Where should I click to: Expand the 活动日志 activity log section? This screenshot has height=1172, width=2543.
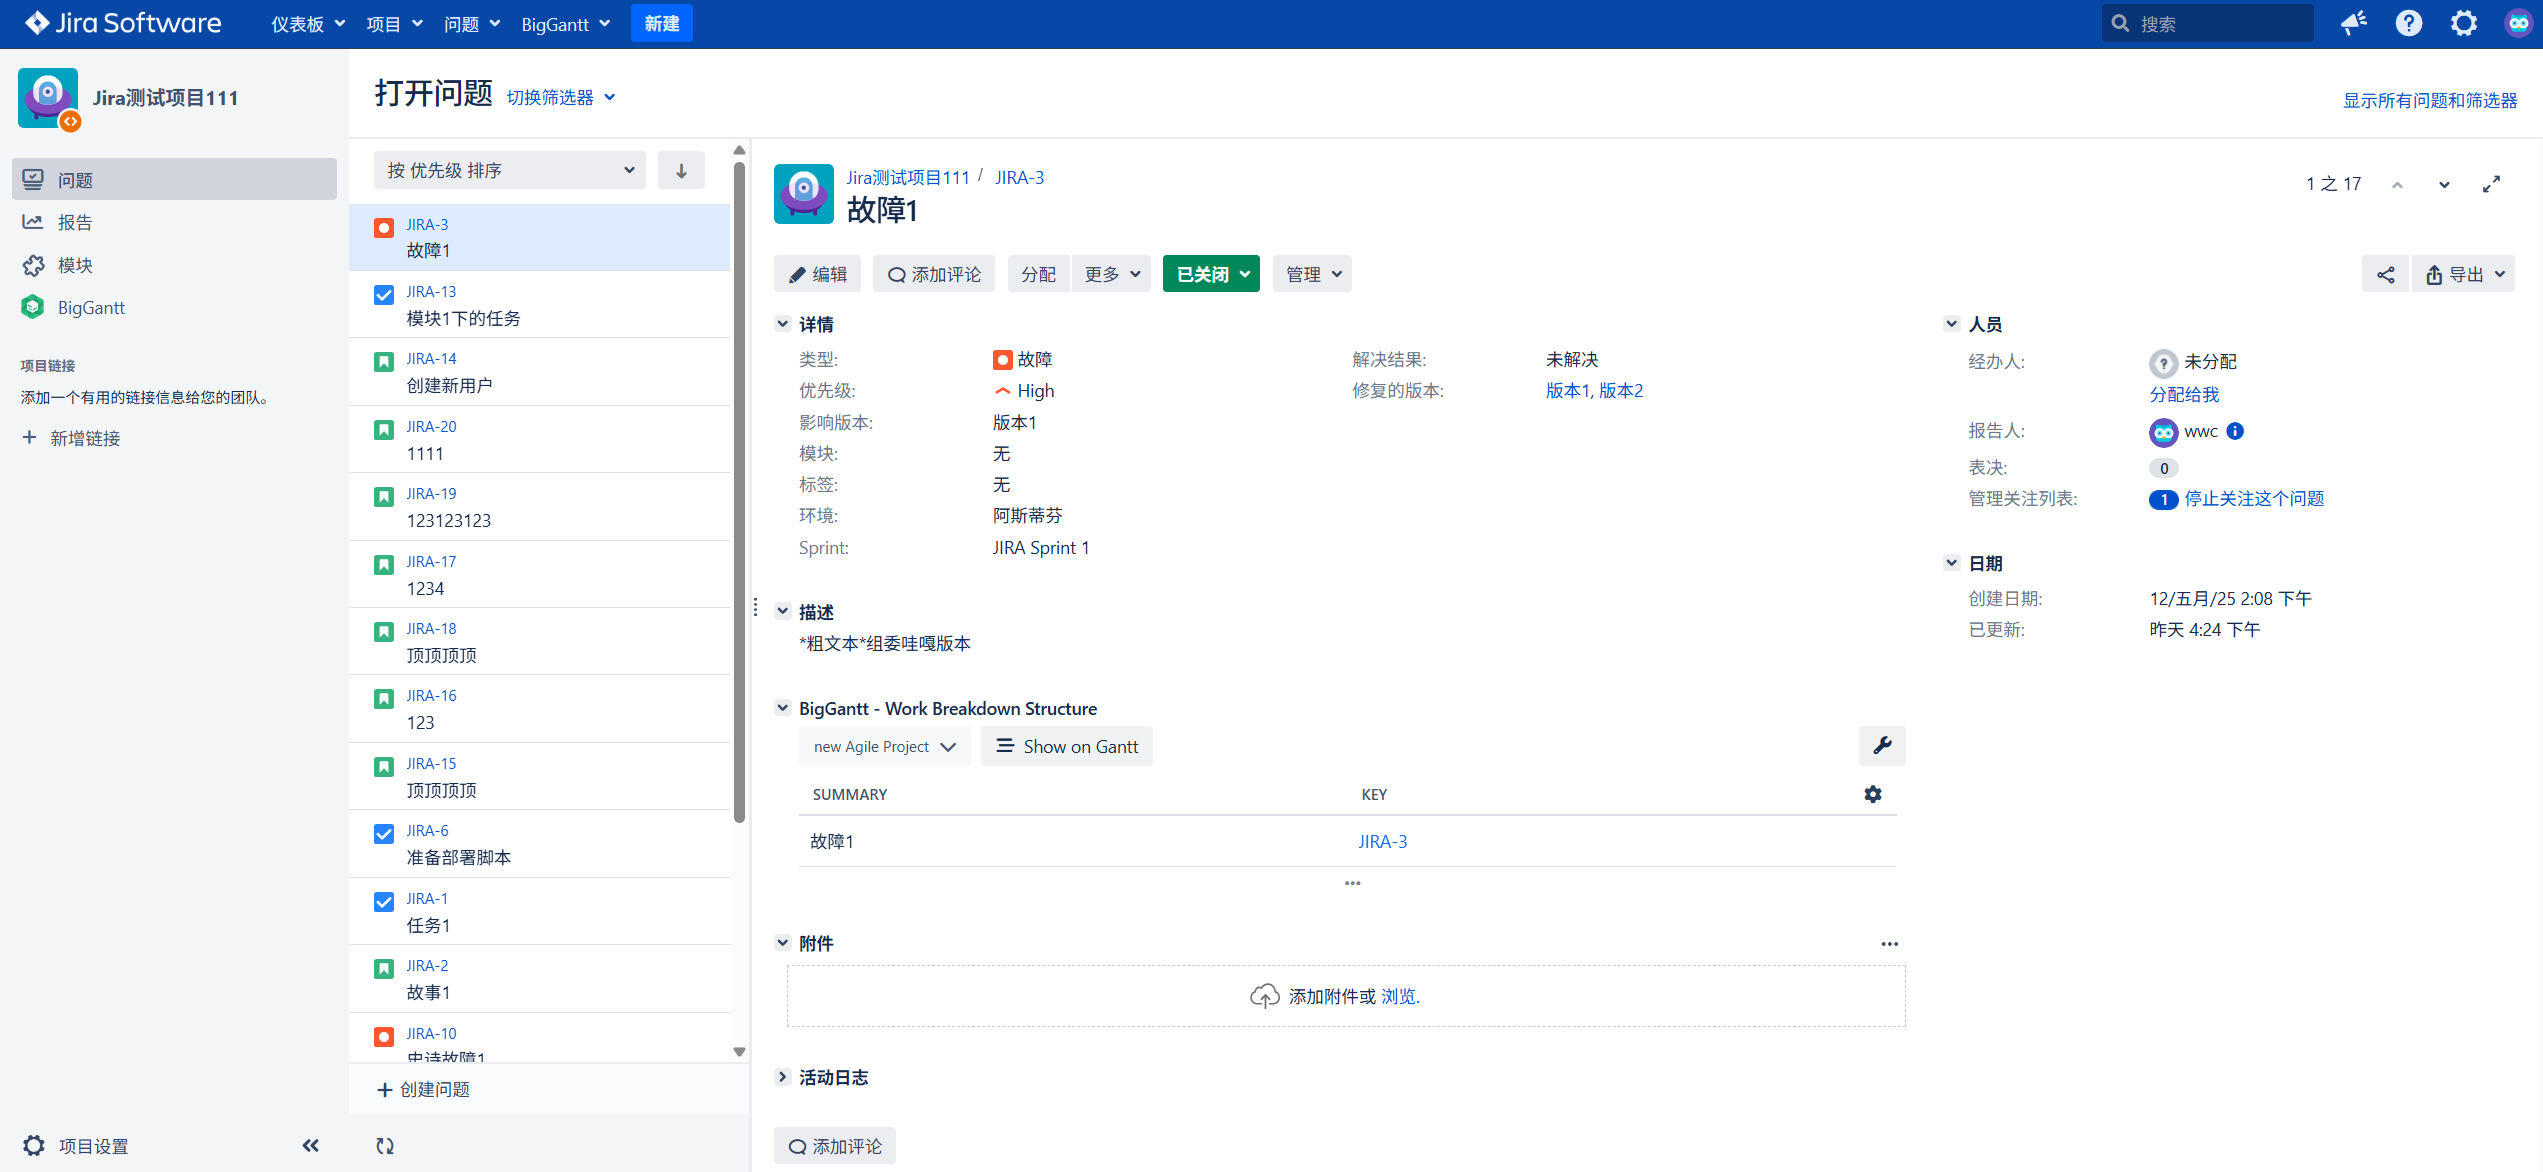(783, 1077)
